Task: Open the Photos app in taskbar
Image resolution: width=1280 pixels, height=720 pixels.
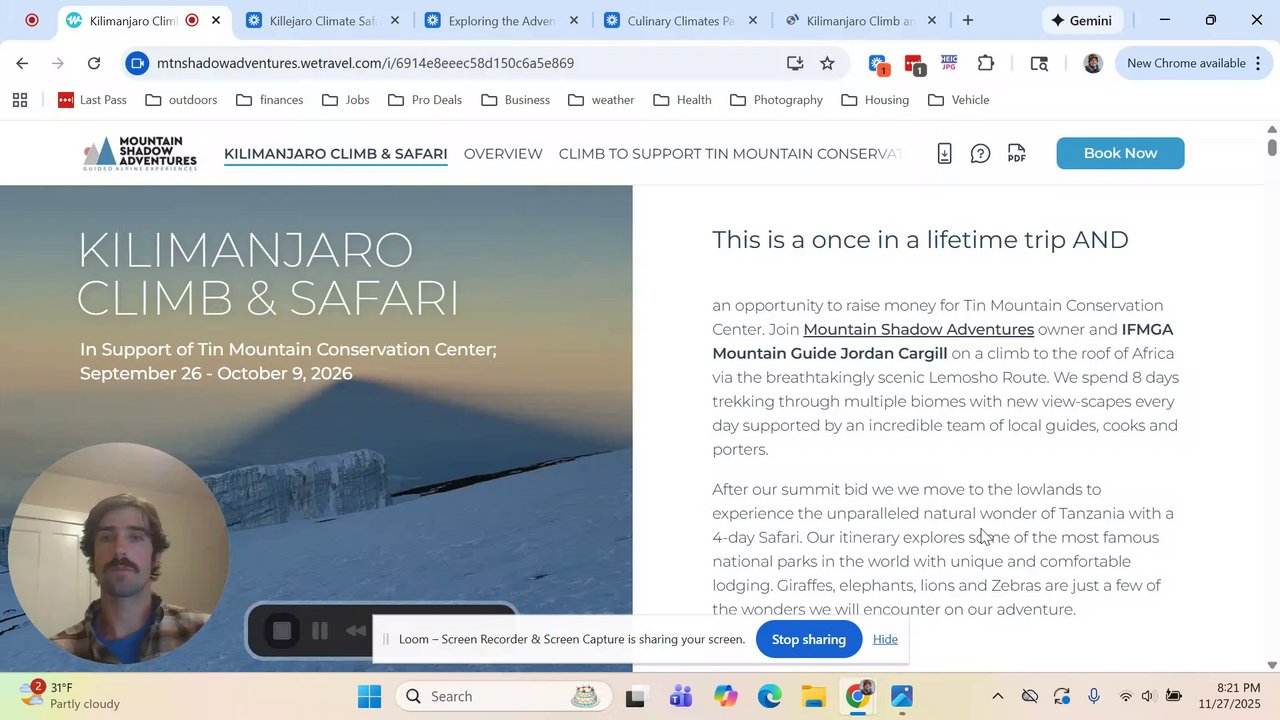Action: [901, 696]
